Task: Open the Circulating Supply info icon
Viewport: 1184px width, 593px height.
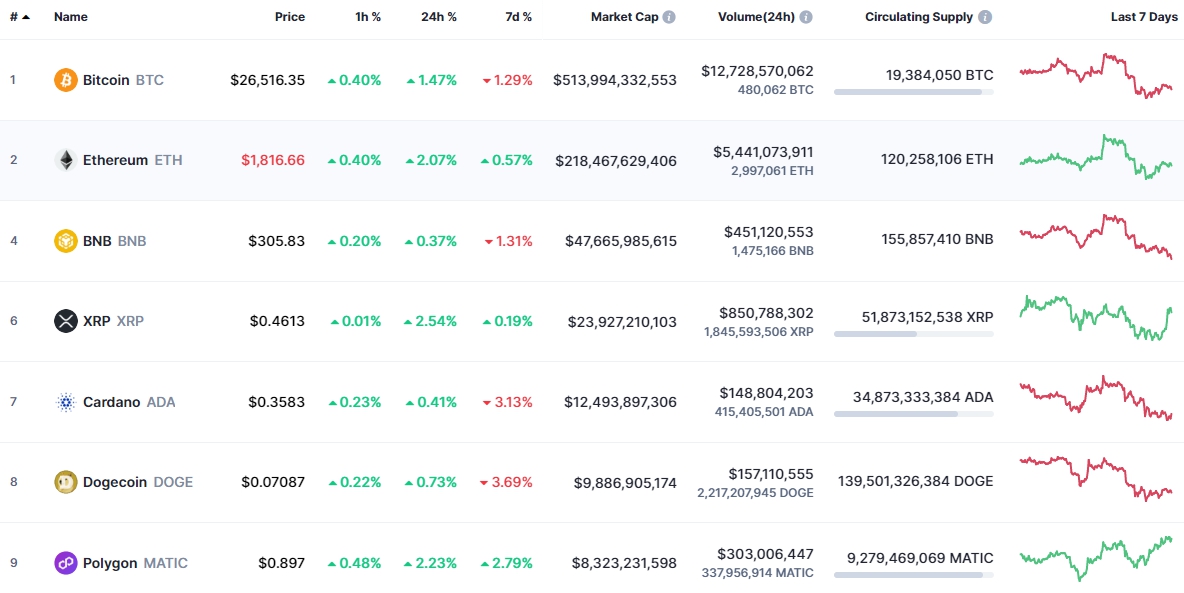Action: point(985,17)
